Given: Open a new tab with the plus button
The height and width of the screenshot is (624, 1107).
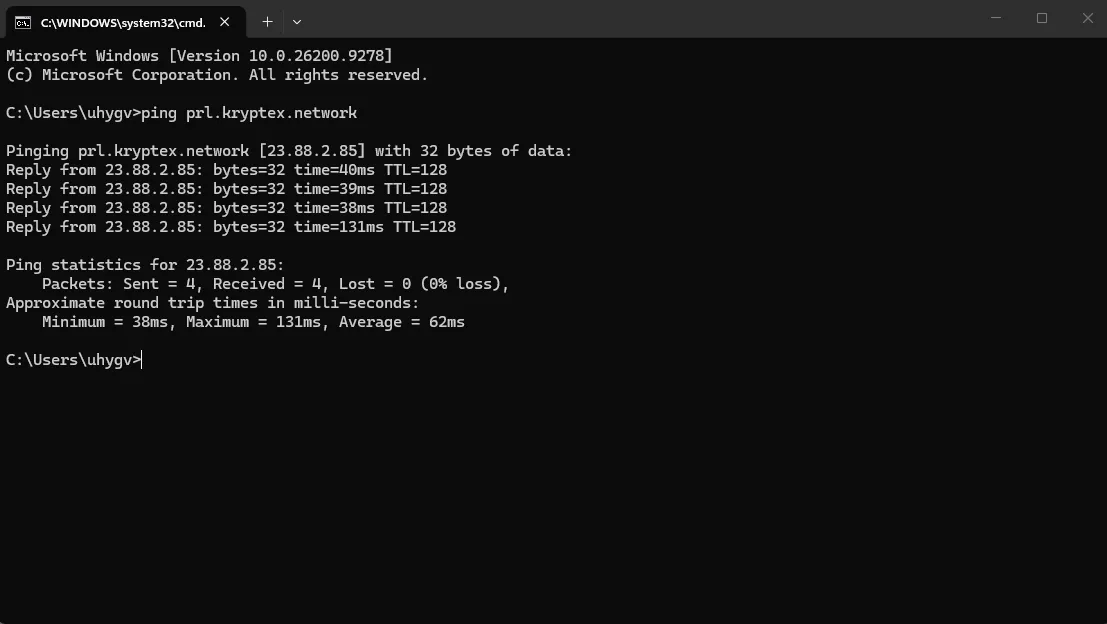Looking at the screenshot, I should point(268,22).
